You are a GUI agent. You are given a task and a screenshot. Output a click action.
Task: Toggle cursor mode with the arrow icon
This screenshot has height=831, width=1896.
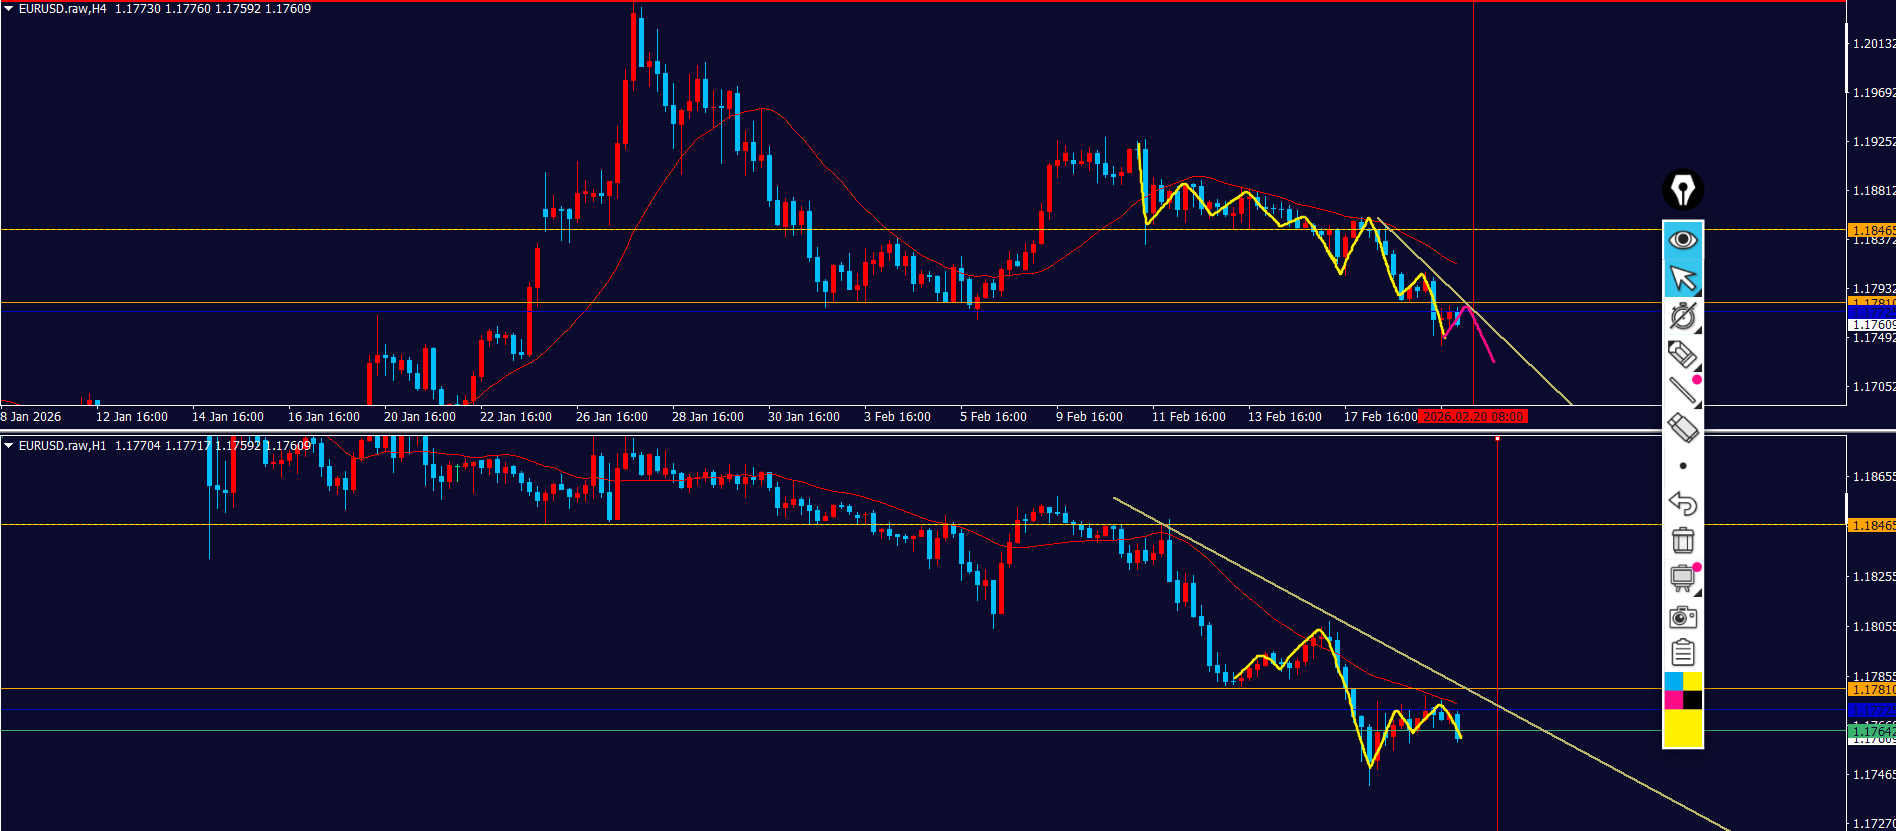pos(1682,278)
